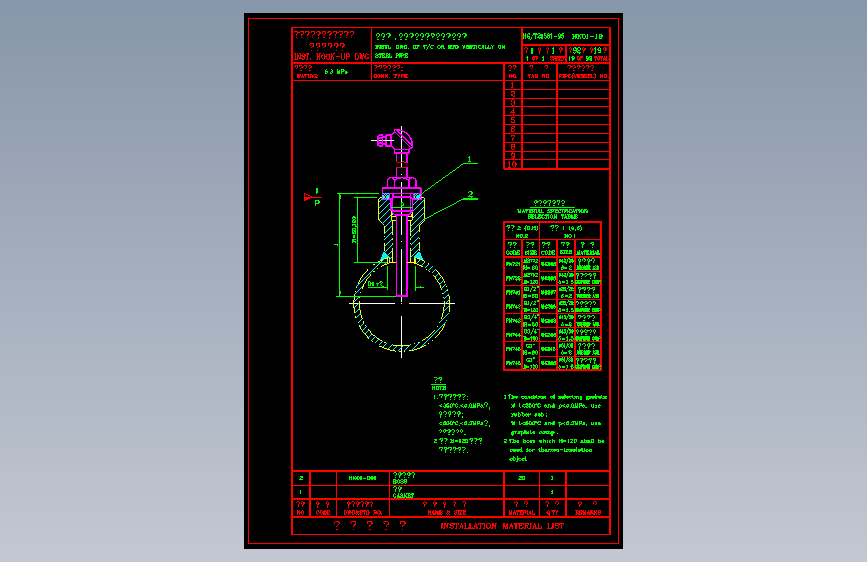
Task: Click row number 5 in the tag table
Action: coord(513,120)
